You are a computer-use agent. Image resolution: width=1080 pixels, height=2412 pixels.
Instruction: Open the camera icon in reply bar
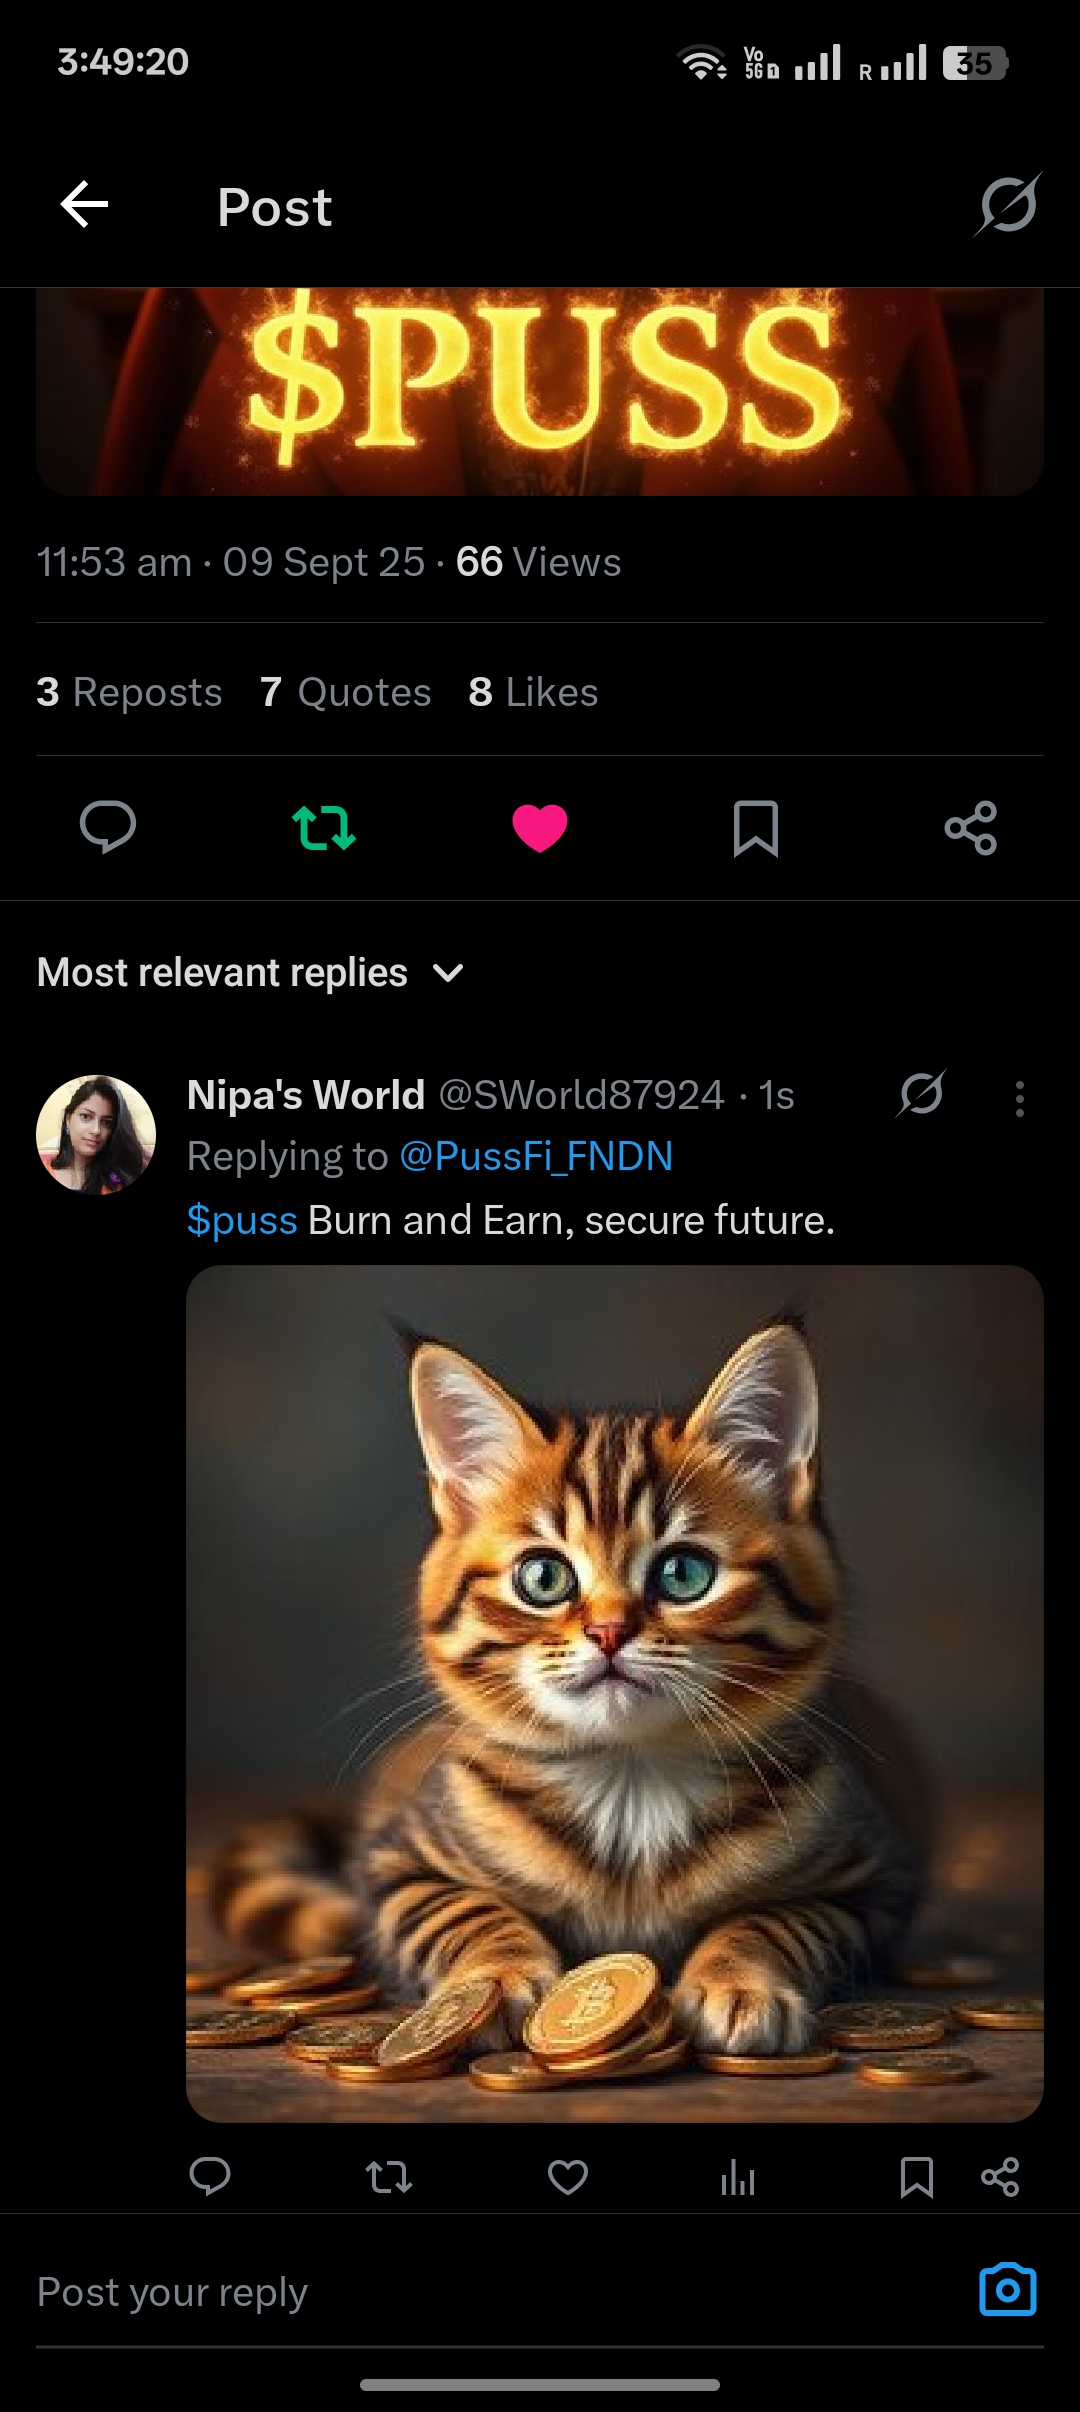pos(1008,2289)
